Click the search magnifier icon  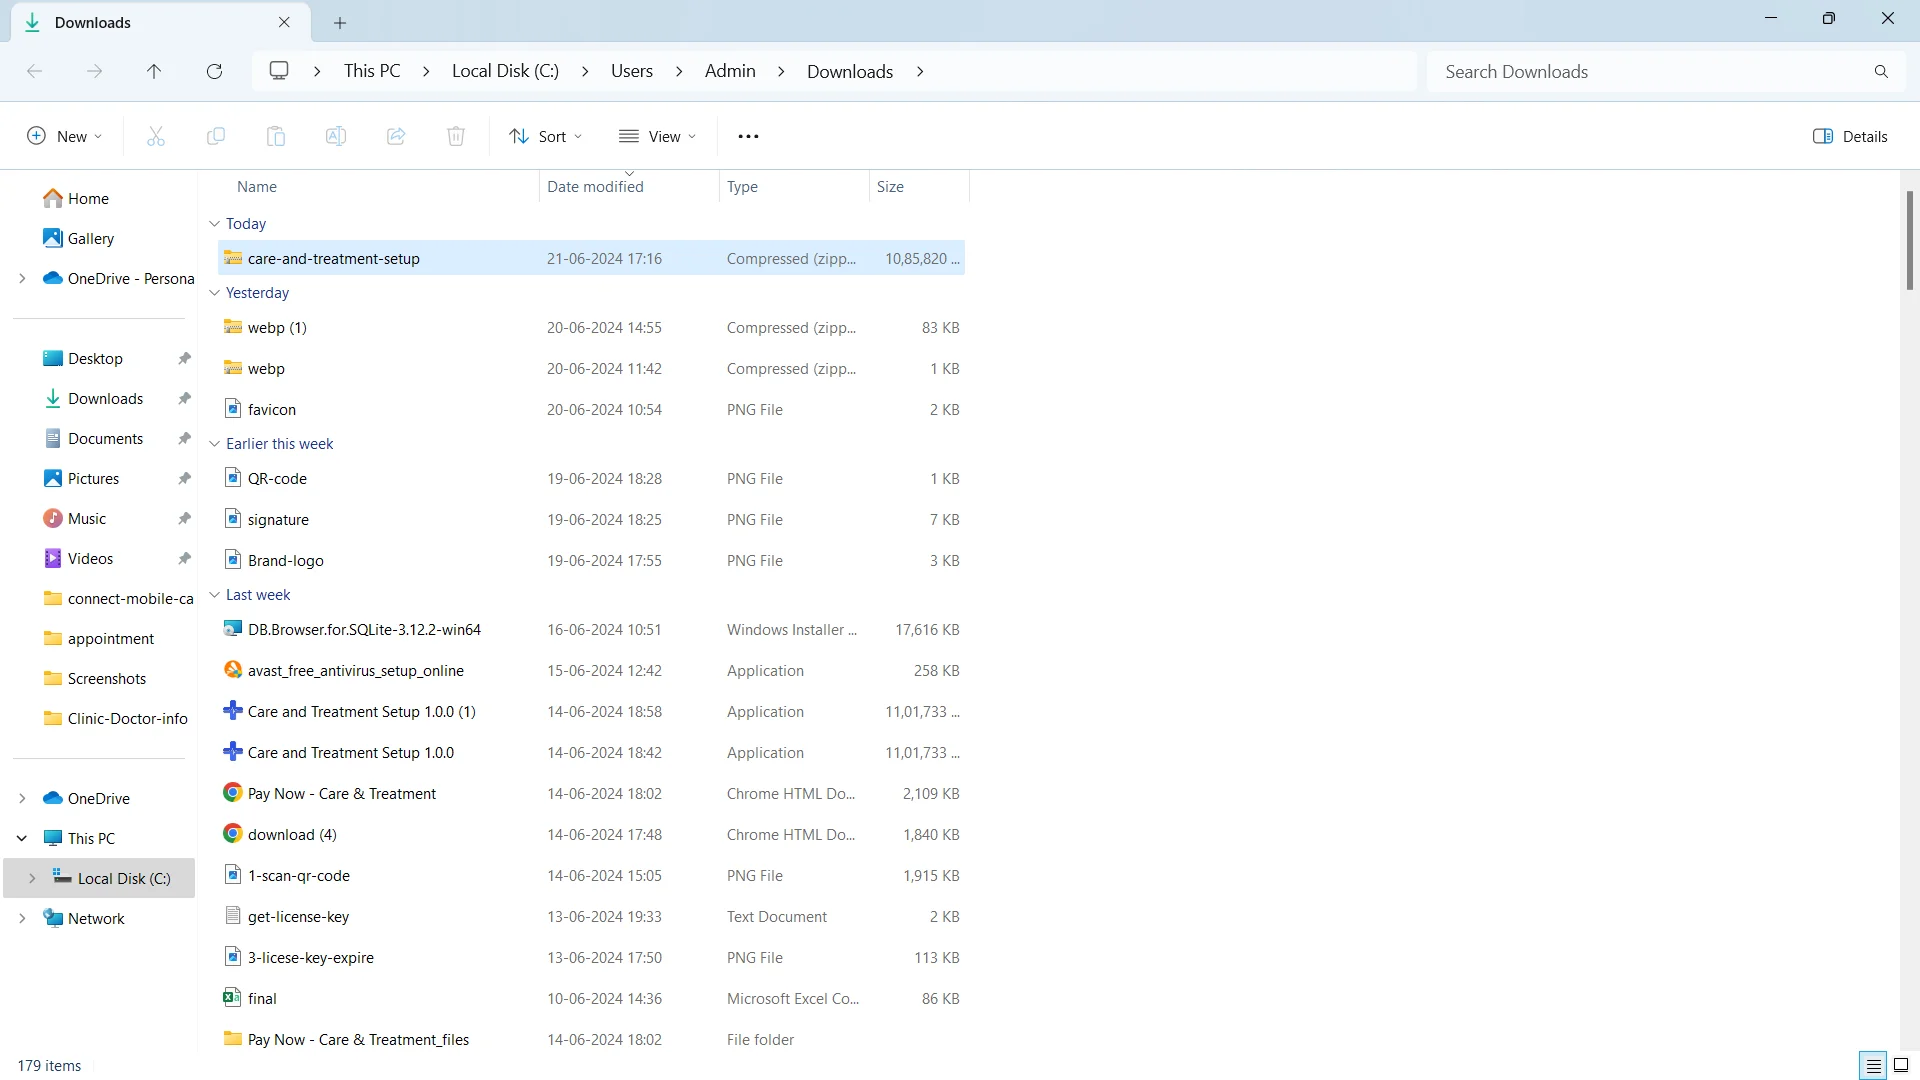pyautogui.click(x=1881, y=71)
